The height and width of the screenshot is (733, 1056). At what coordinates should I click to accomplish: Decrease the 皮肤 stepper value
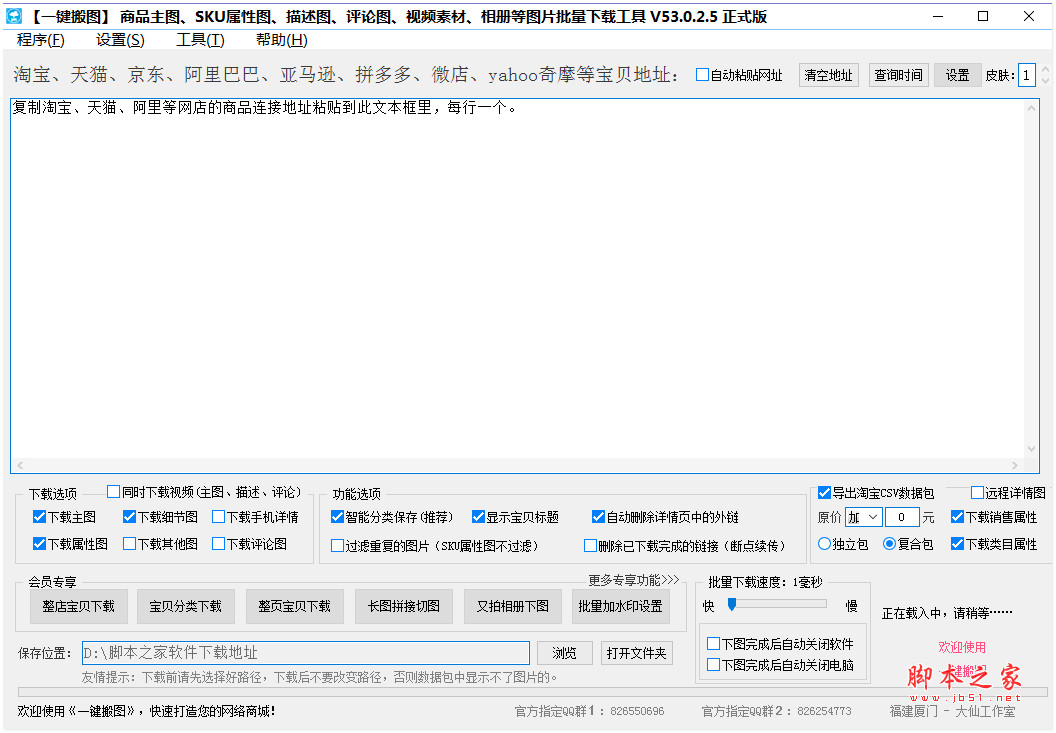coord(1045,81)
